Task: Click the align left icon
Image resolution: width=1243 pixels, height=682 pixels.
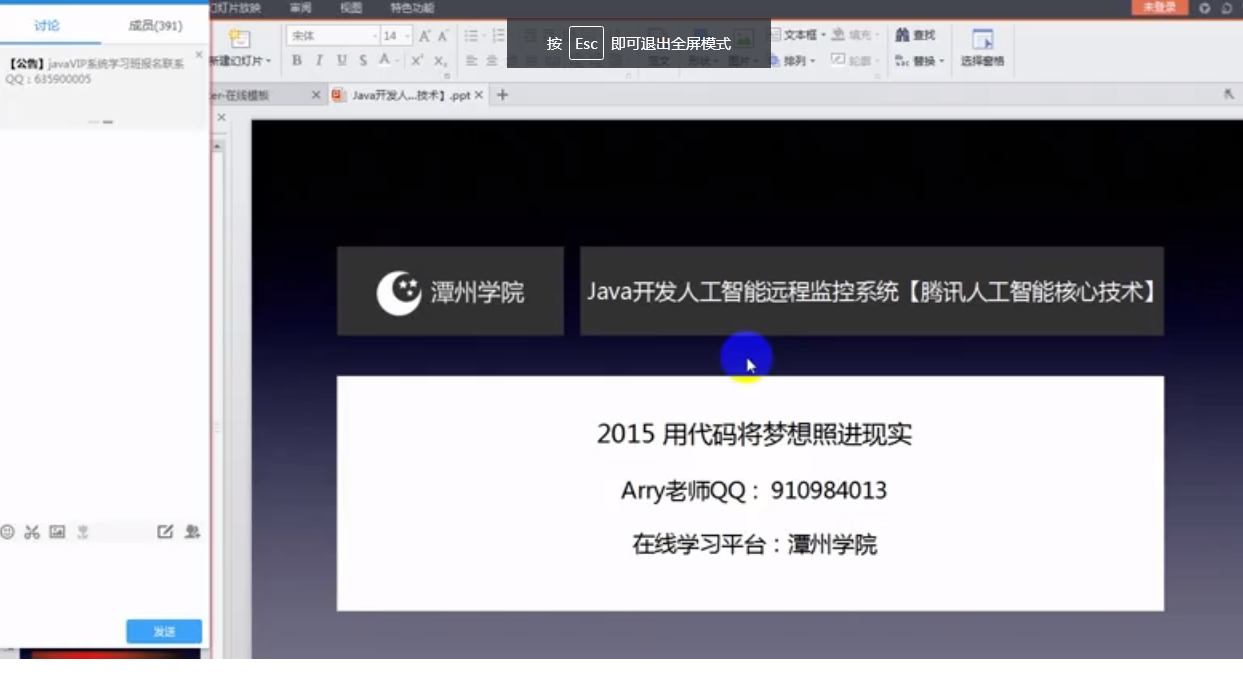Action: tap(469, 61)
